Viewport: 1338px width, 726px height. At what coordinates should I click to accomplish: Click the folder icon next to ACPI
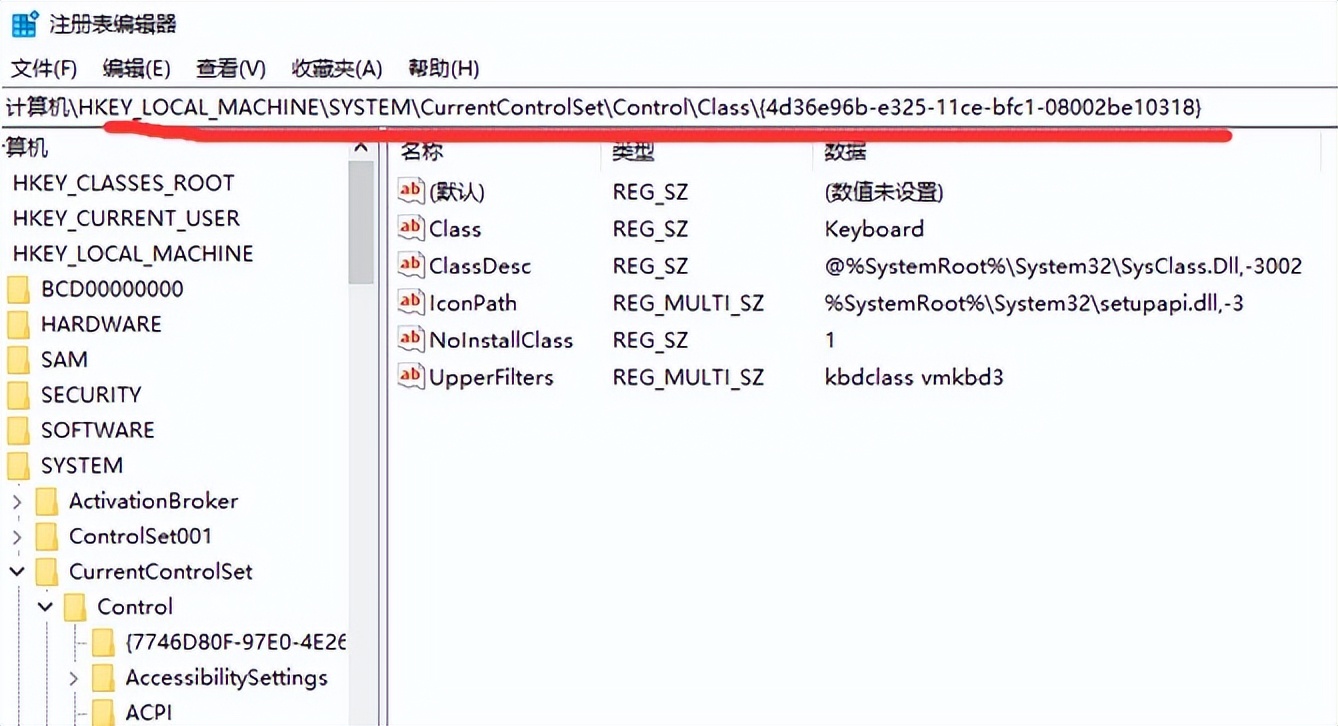tap(103, 710)
